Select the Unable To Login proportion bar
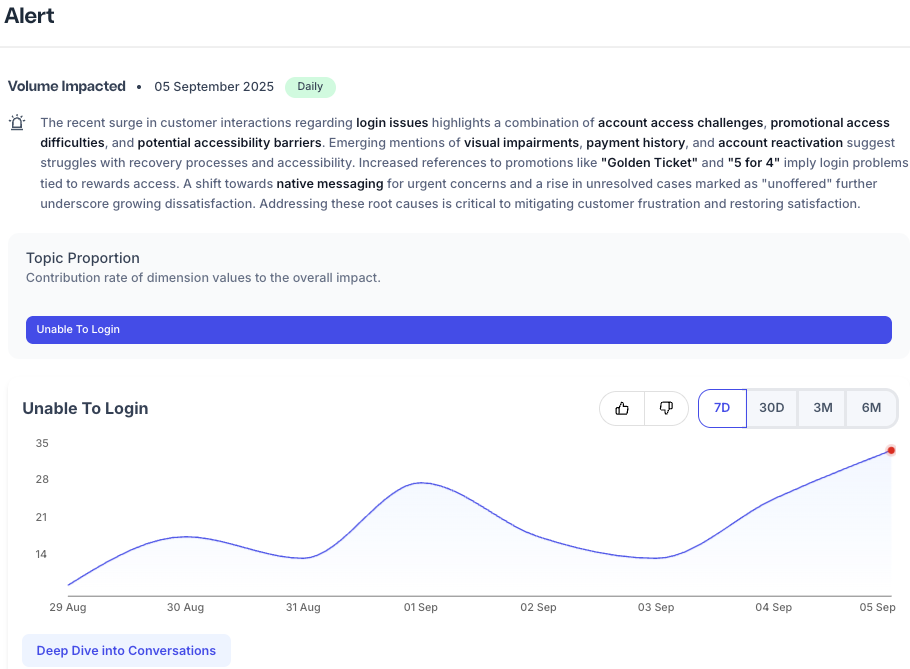This screenshot has width=910, height=669. coord(458,329)
